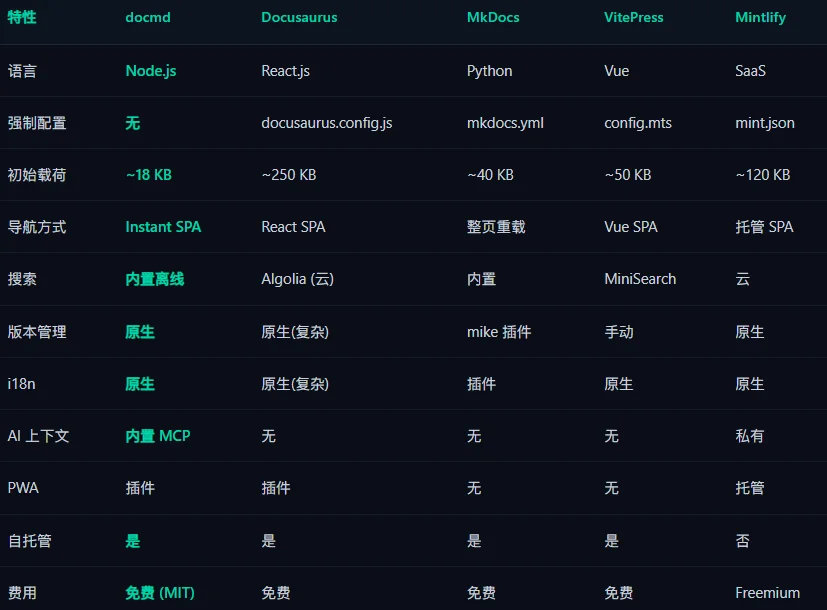
Task: Click the Vue SPA cell
Action: (631, 227)
